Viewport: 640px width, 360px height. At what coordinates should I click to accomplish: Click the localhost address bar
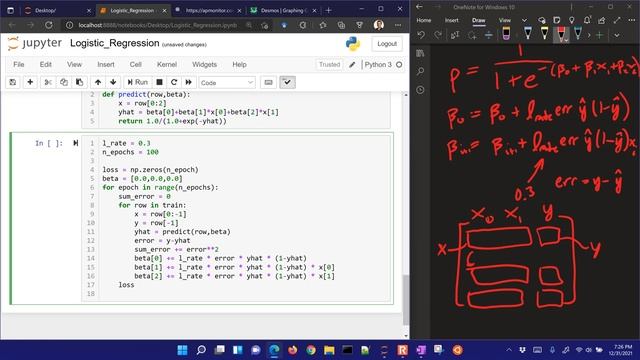tap(157, 25)
